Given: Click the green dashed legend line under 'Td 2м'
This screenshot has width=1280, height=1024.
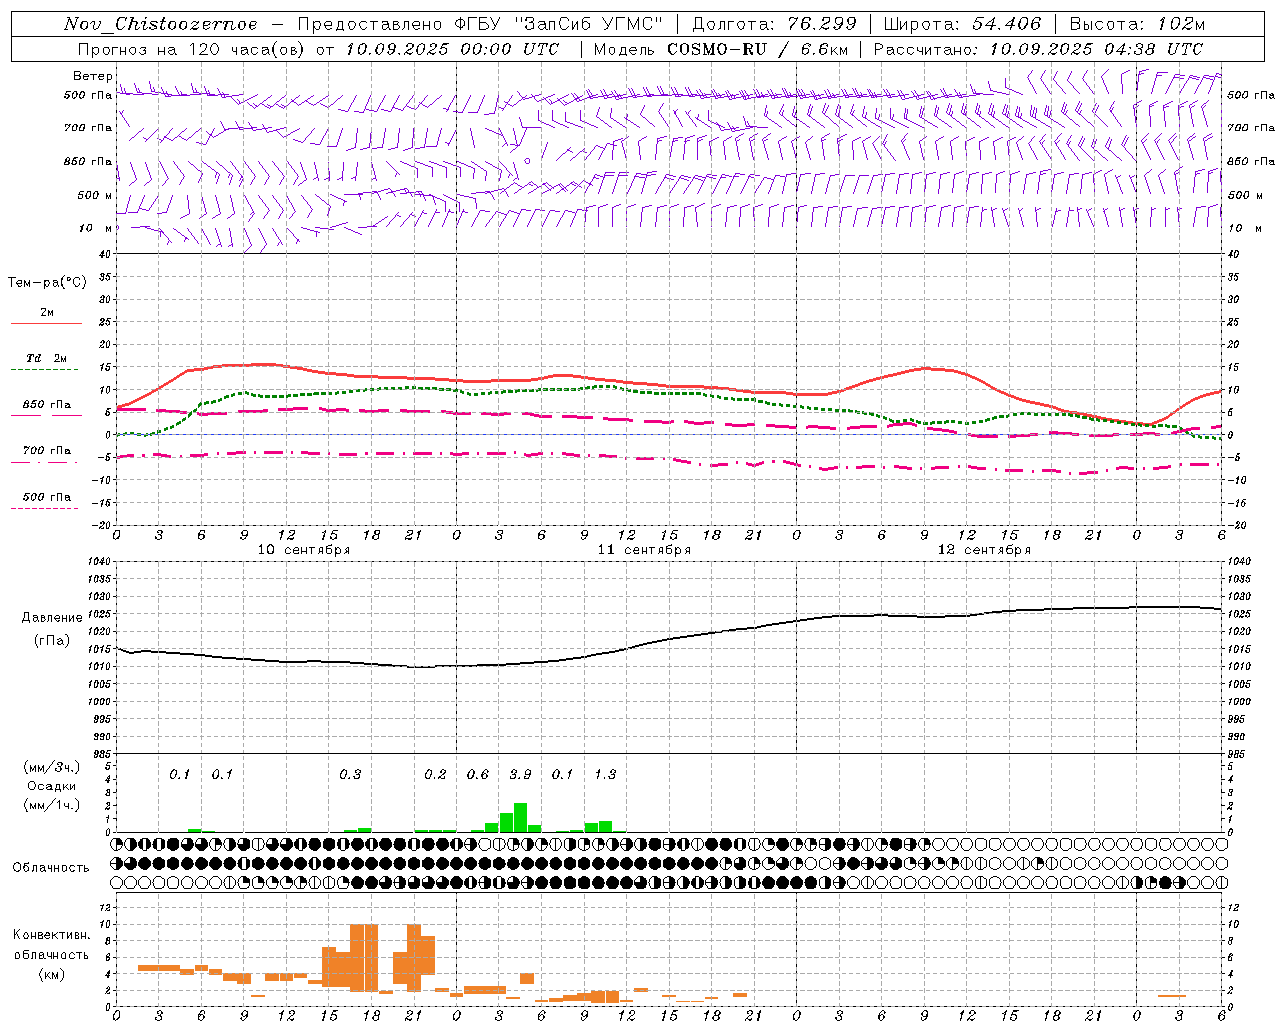Looking at the screenshot, I should point(45,370).
